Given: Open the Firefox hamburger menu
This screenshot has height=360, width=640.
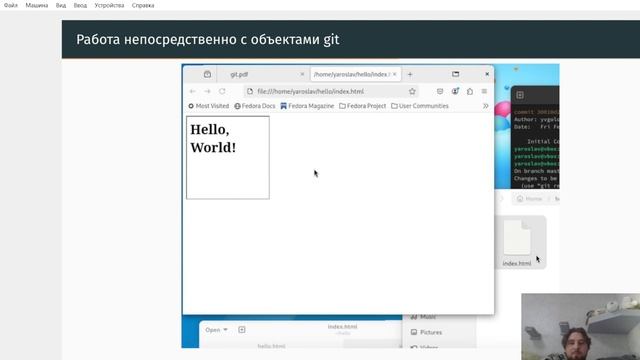Looking at the screenshot, I should (484, 91).
